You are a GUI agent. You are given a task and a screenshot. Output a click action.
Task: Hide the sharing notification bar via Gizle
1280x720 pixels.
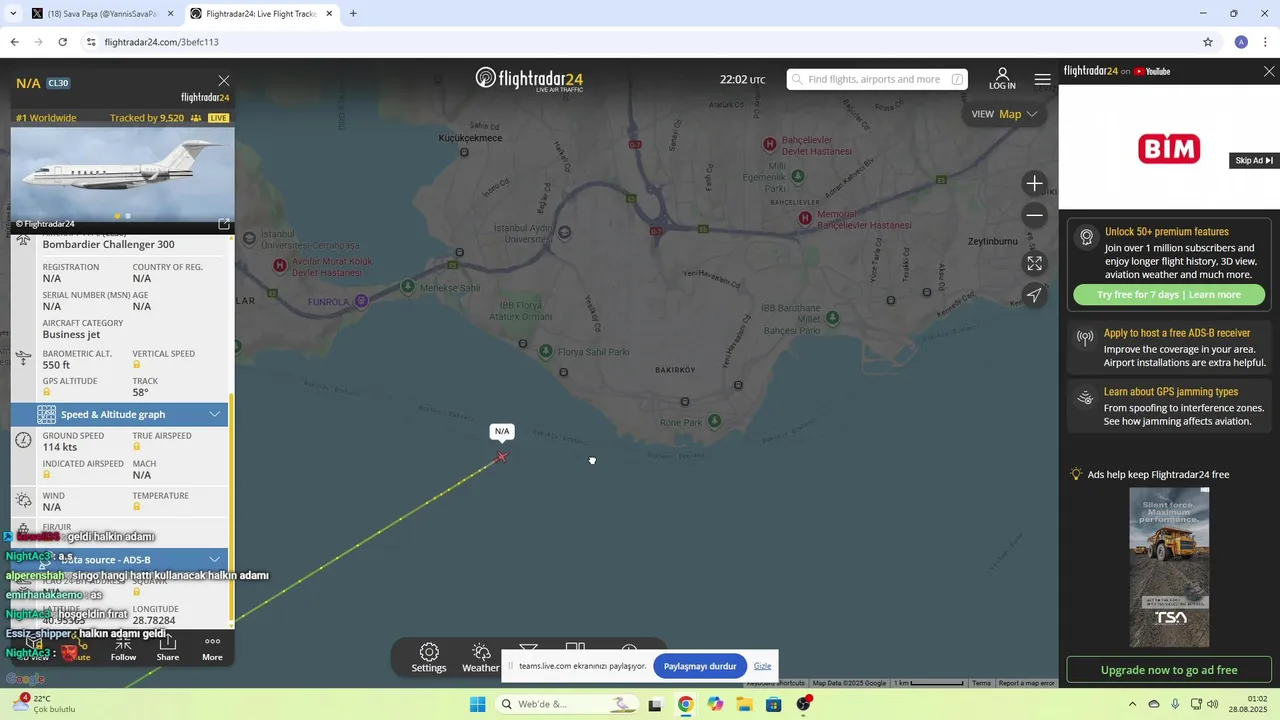[762, 666]
